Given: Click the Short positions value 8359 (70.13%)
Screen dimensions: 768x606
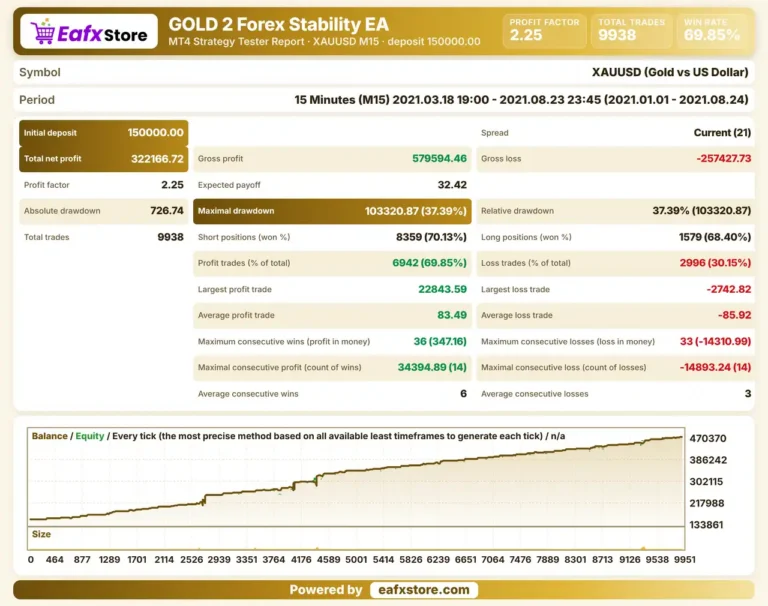Looking at the screenshot, I should (431, 237).
